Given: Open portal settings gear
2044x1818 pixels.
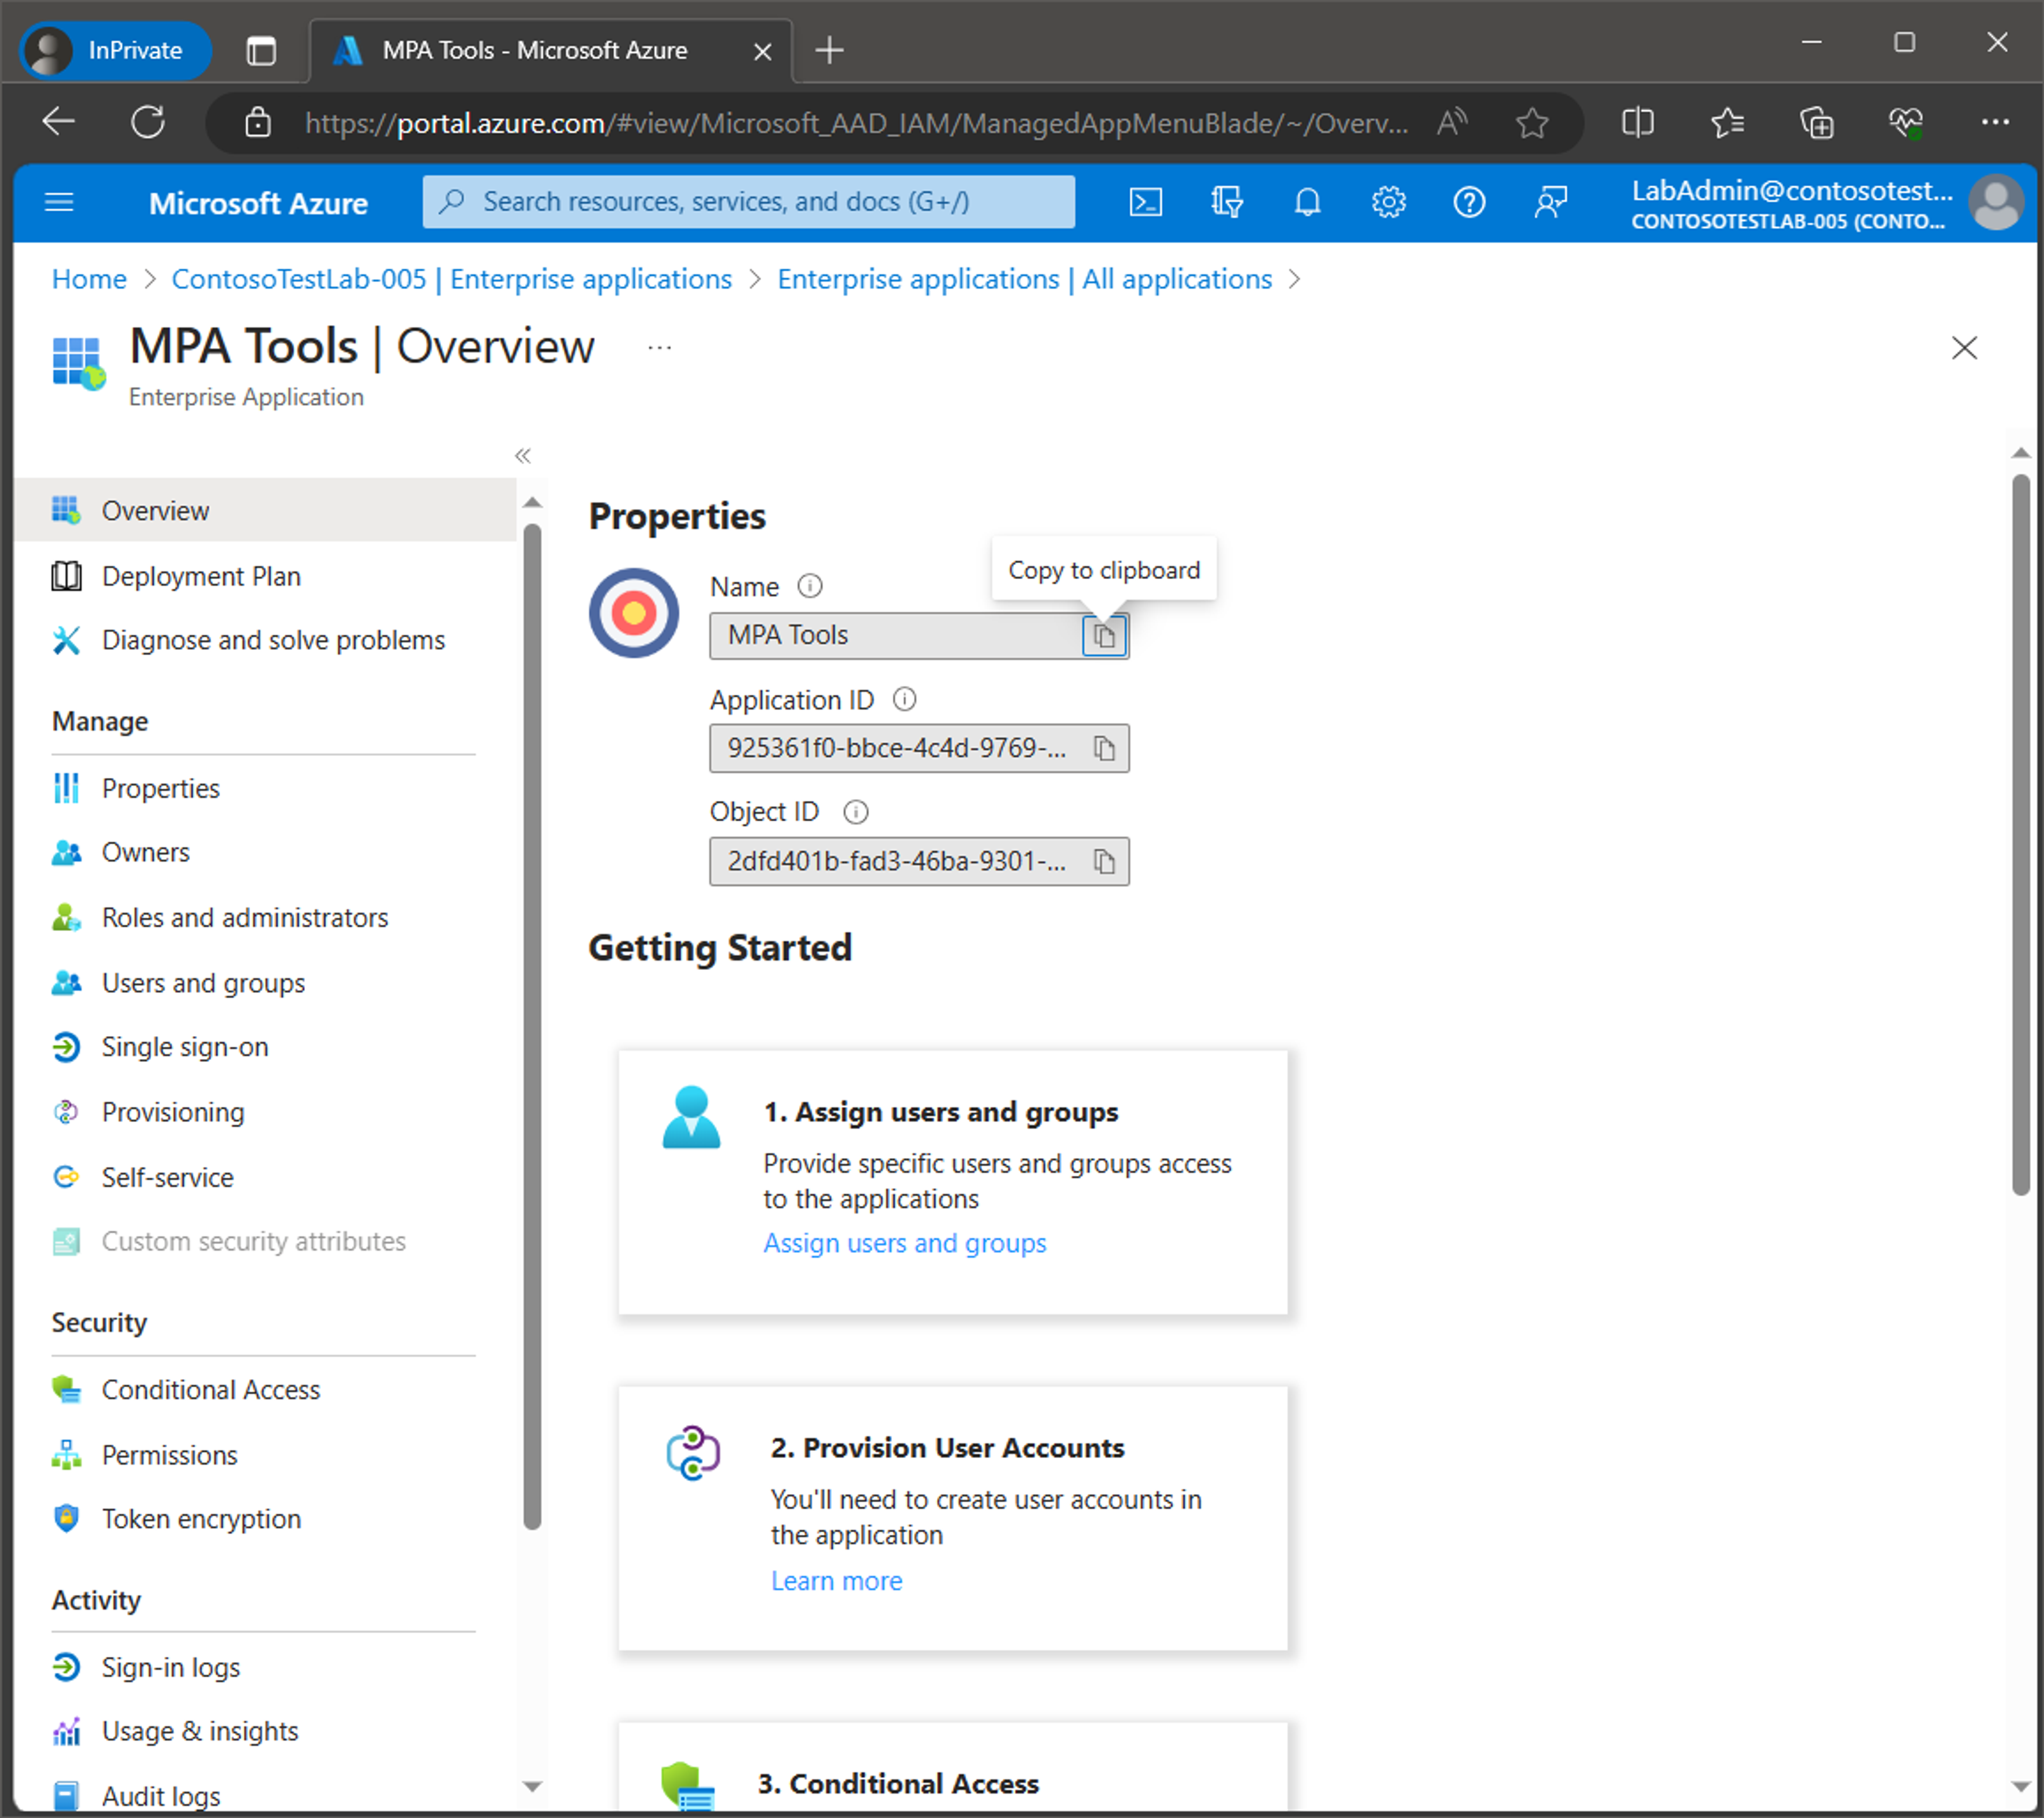Looking at the screenshot, I should tap(1389, 203).
